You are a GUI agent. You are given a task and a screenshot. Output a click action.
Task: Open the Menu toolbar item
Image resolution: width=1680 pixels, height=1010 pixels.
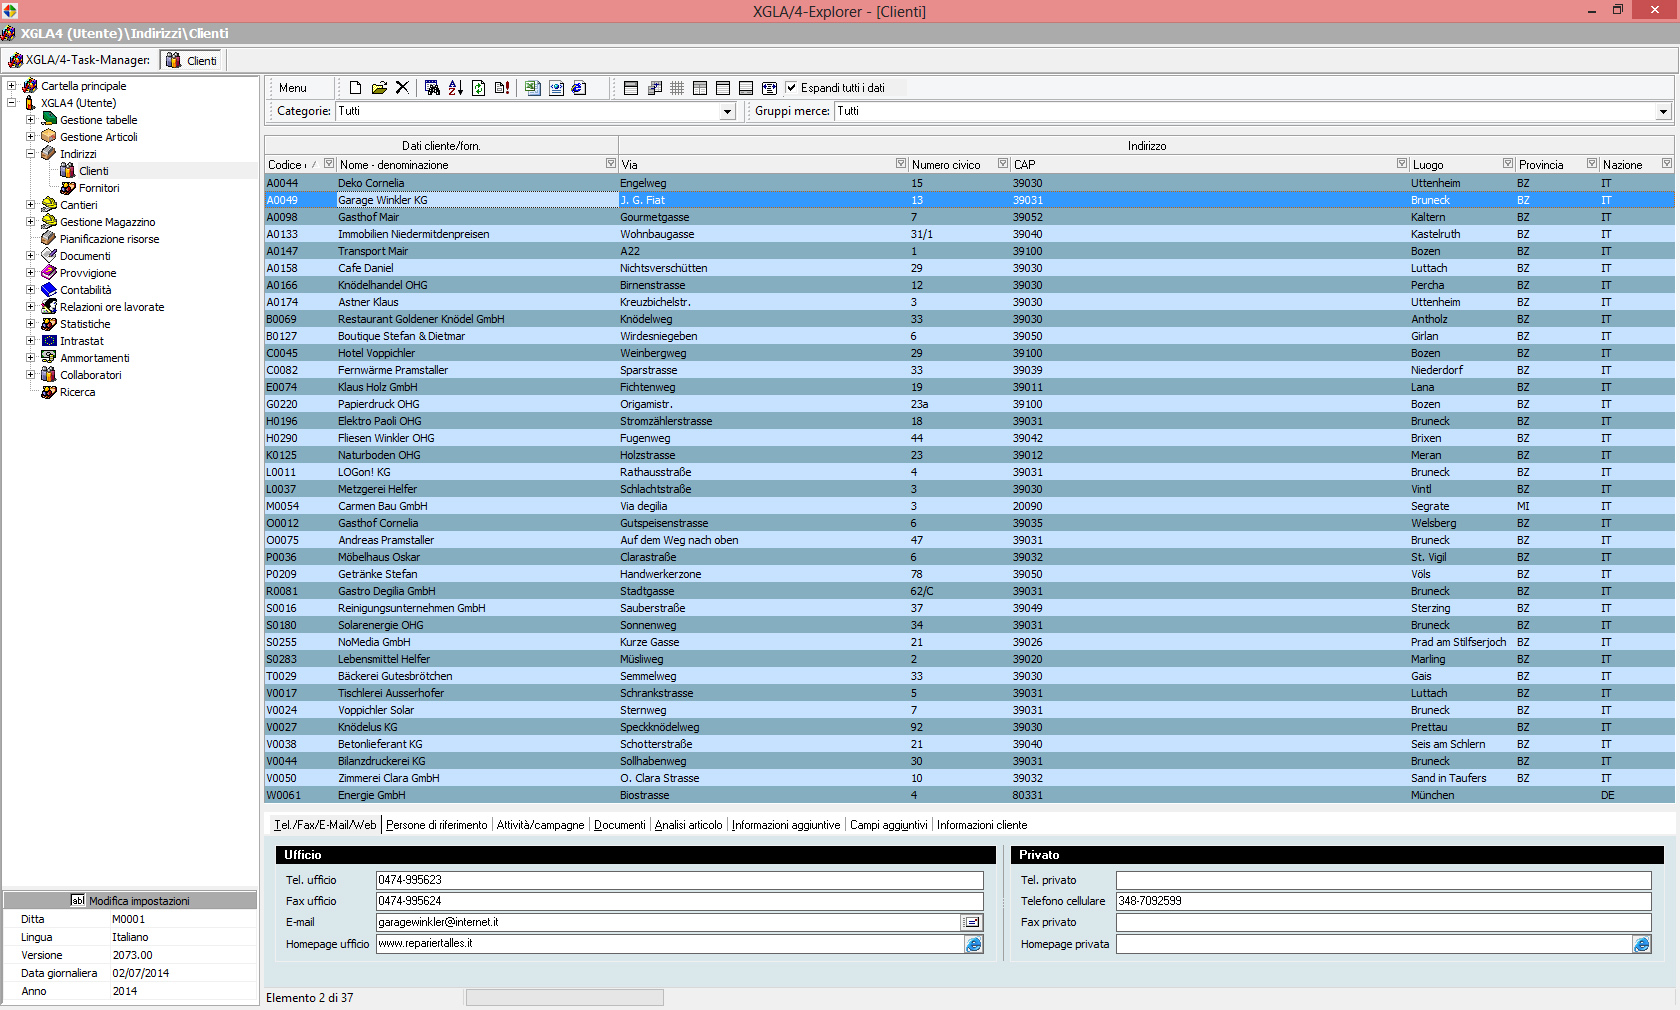coord(293,88)
